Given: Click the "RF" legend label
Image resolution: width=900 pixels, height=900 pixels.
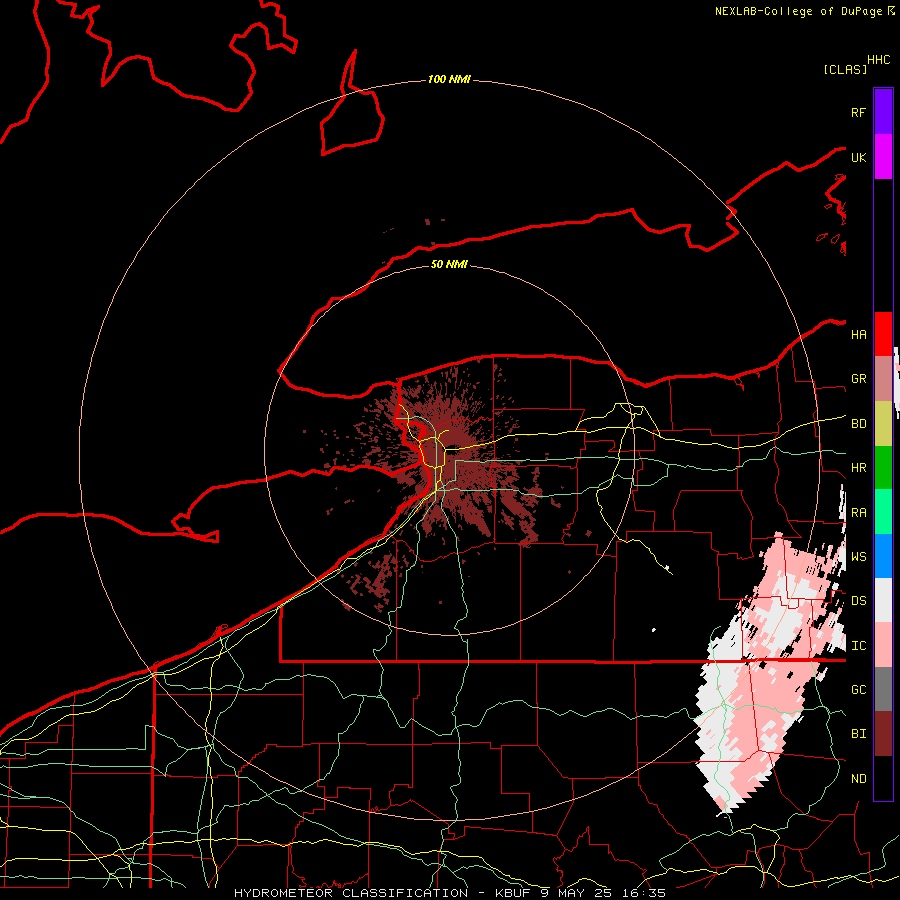Looking at the screenshot, I should coord(858,113).
